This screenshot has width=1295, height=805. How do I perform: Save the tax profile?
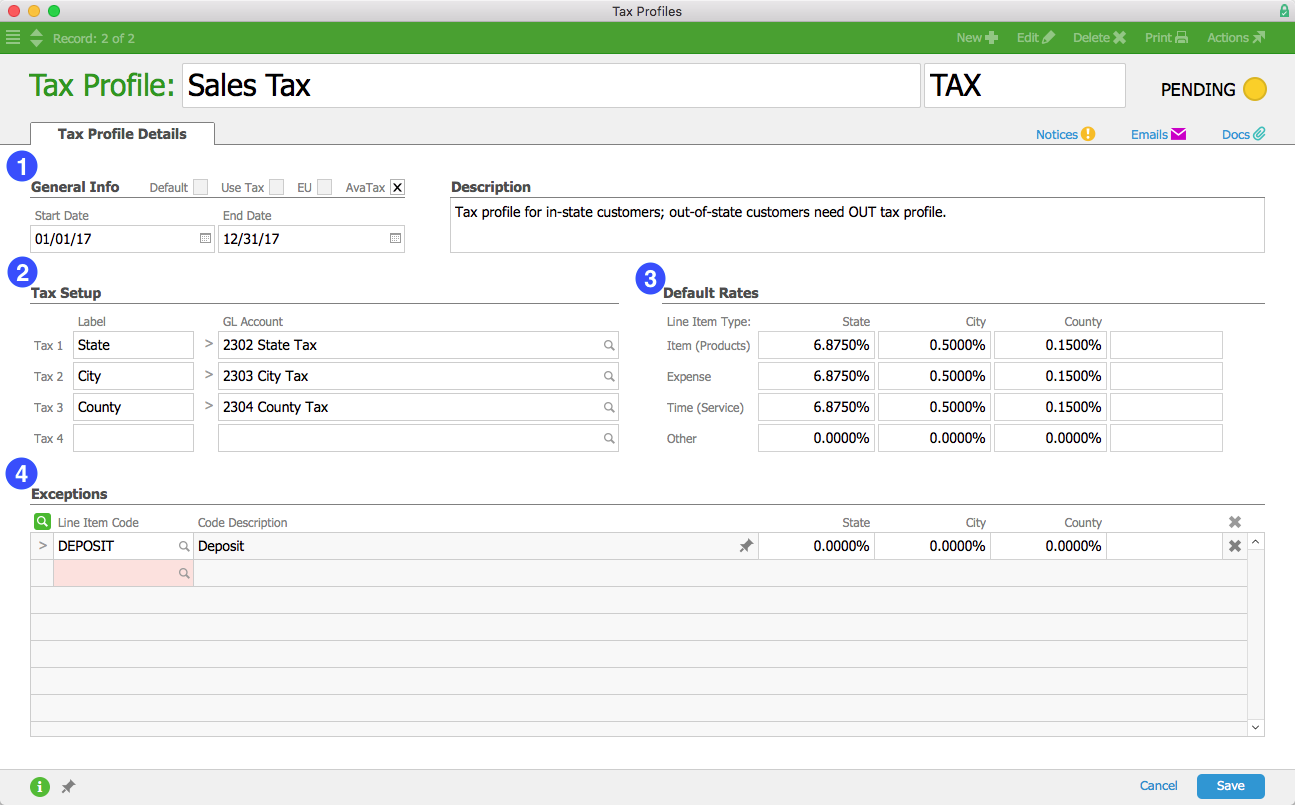[x=1231, y=786]
